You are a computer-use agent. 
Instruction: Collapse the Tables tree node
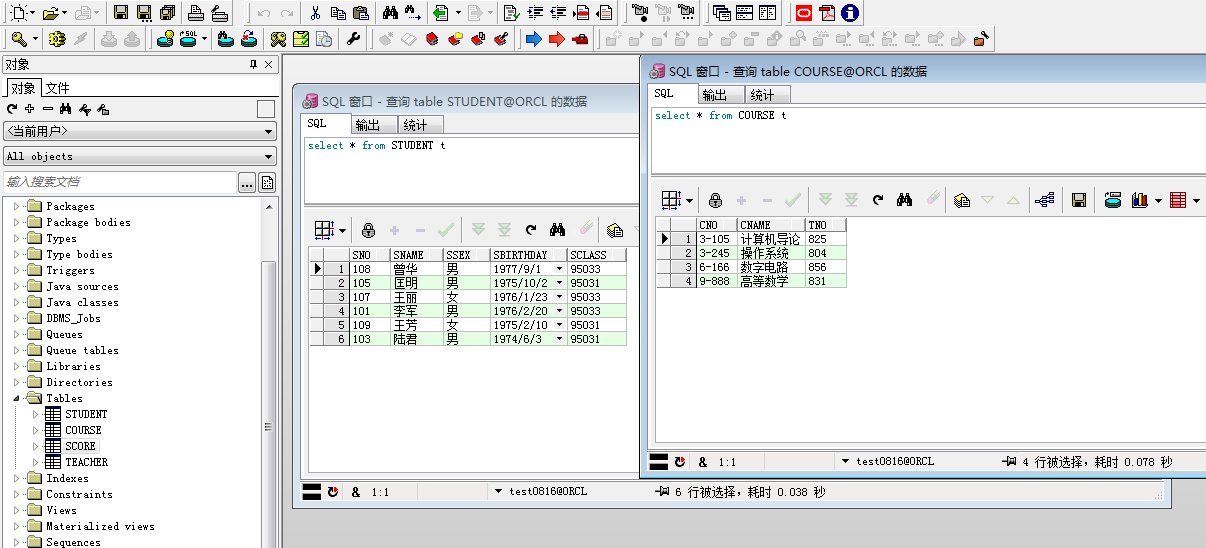(17, 398)
